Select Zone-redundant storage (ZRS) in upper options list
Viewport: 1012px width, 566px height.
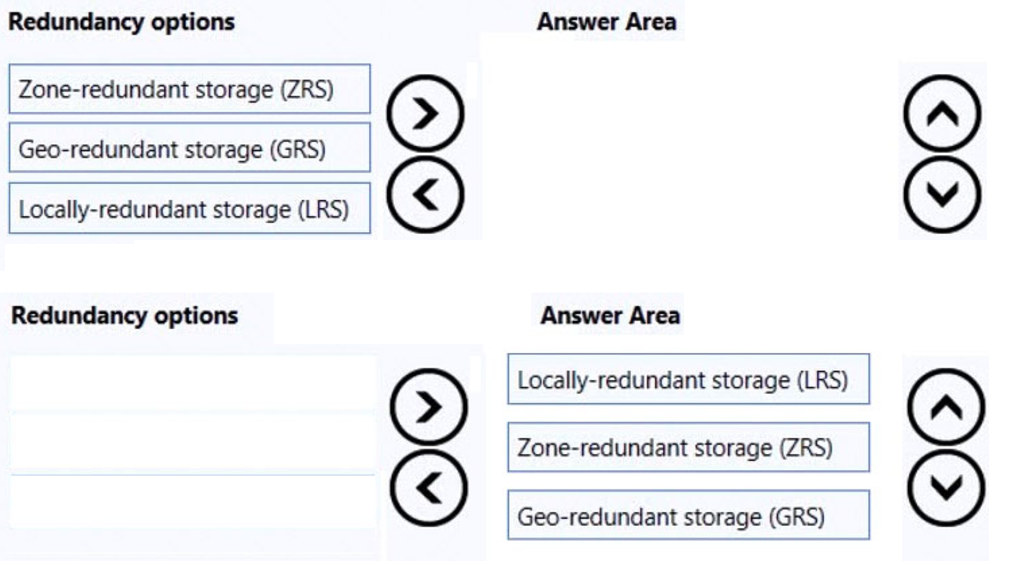point(189,89)
